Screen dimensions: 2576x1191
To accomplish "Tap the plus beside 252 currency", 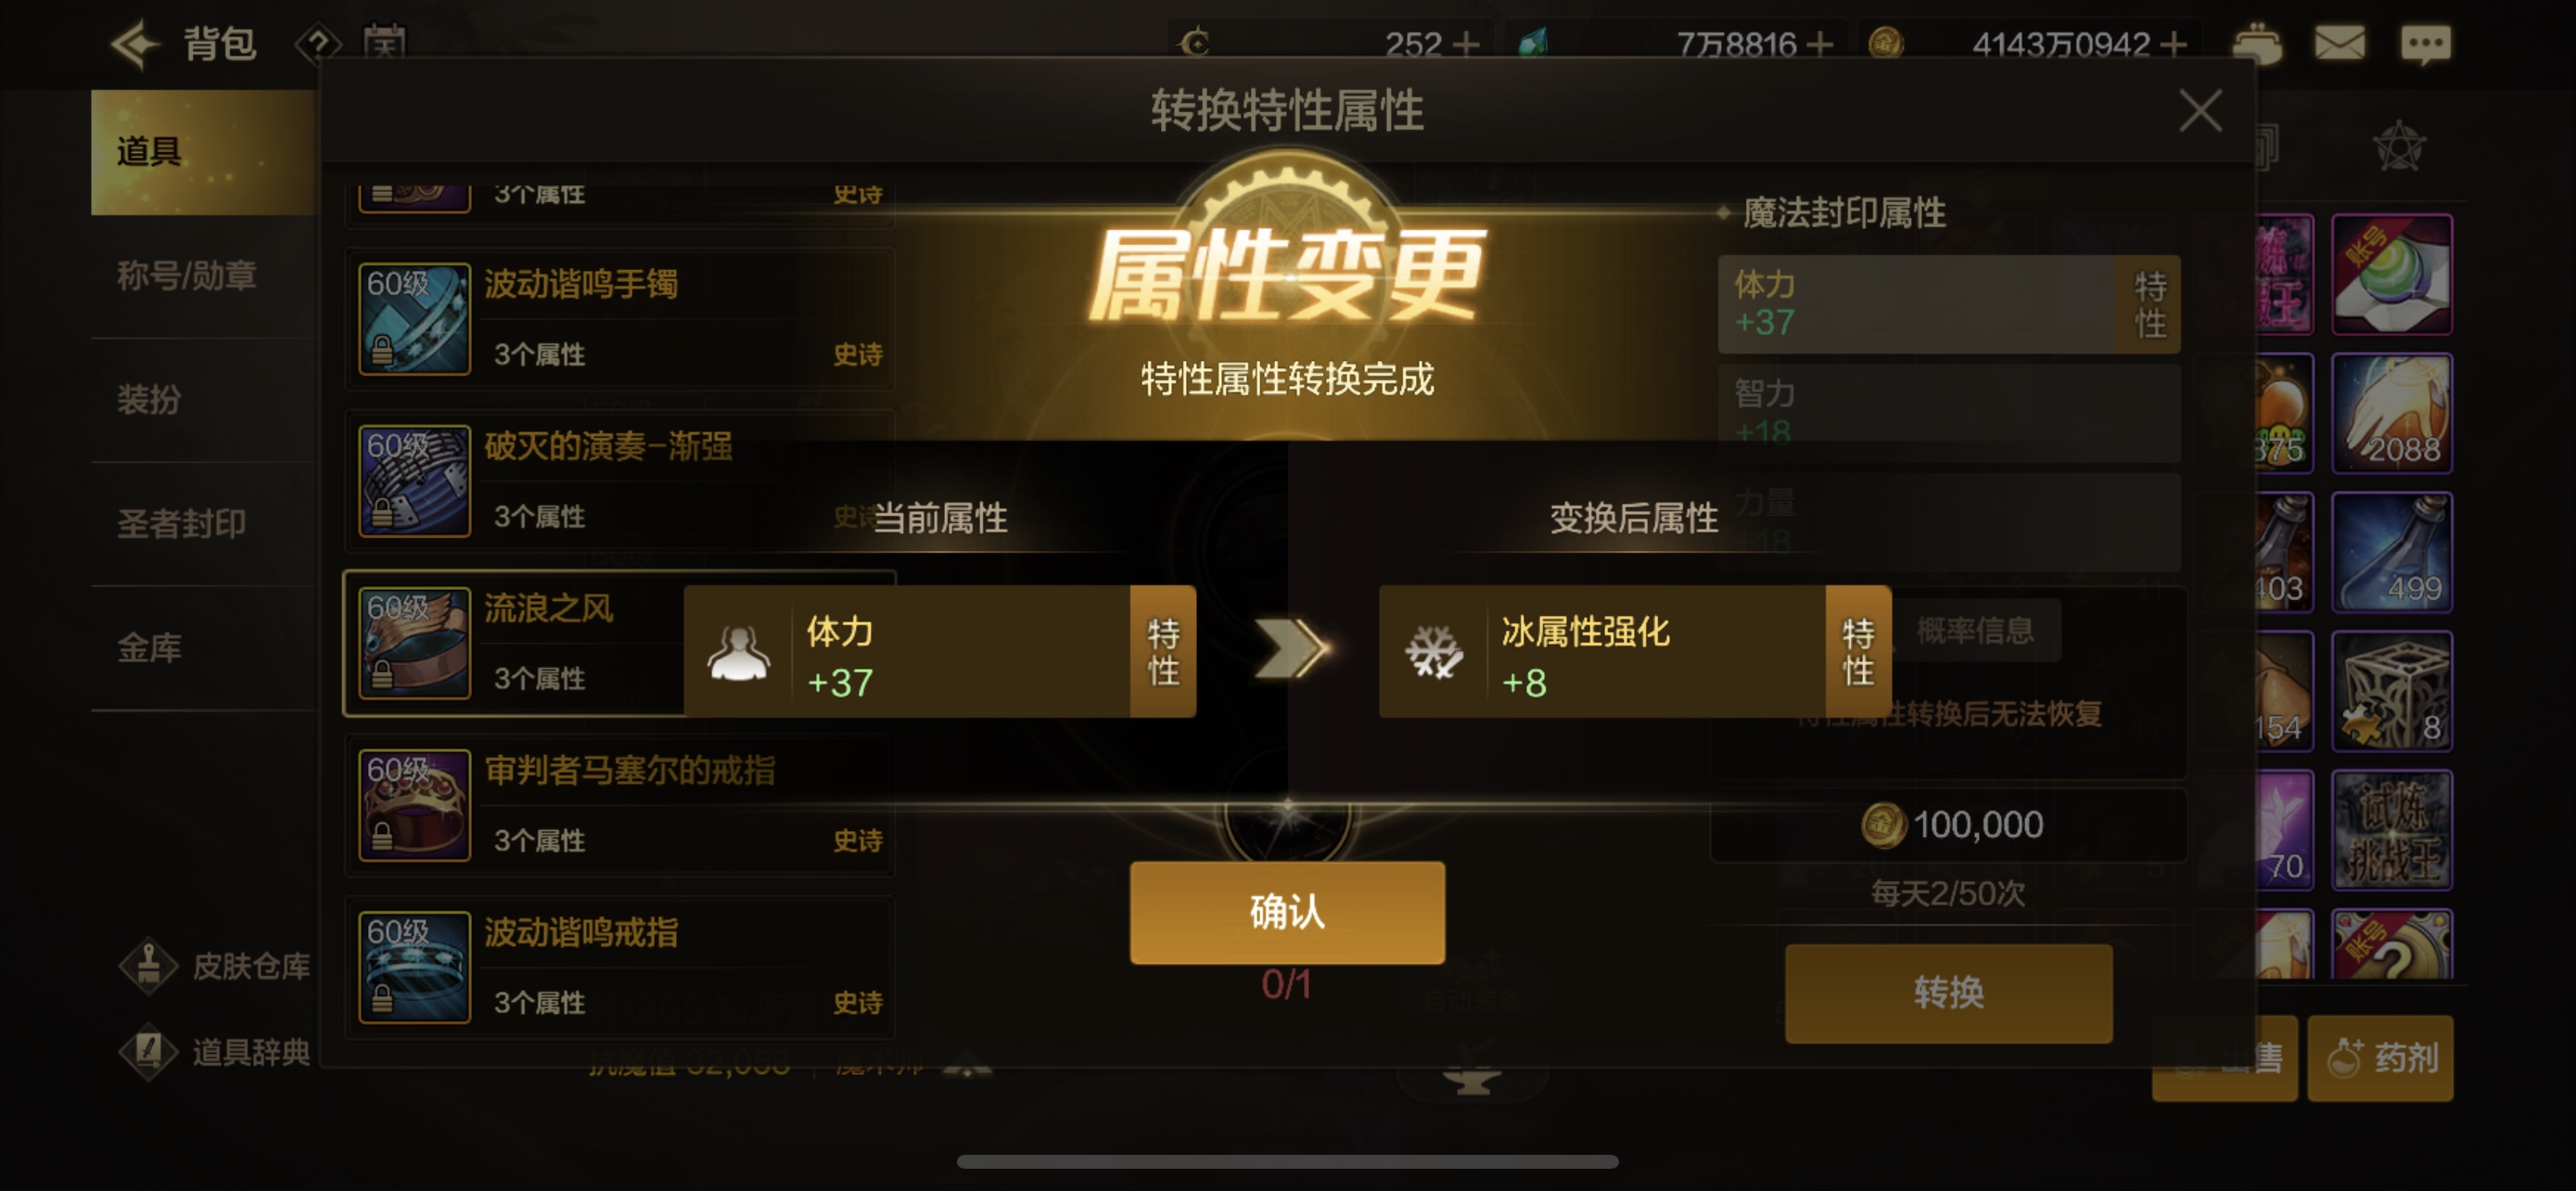I will [1466, 44].
